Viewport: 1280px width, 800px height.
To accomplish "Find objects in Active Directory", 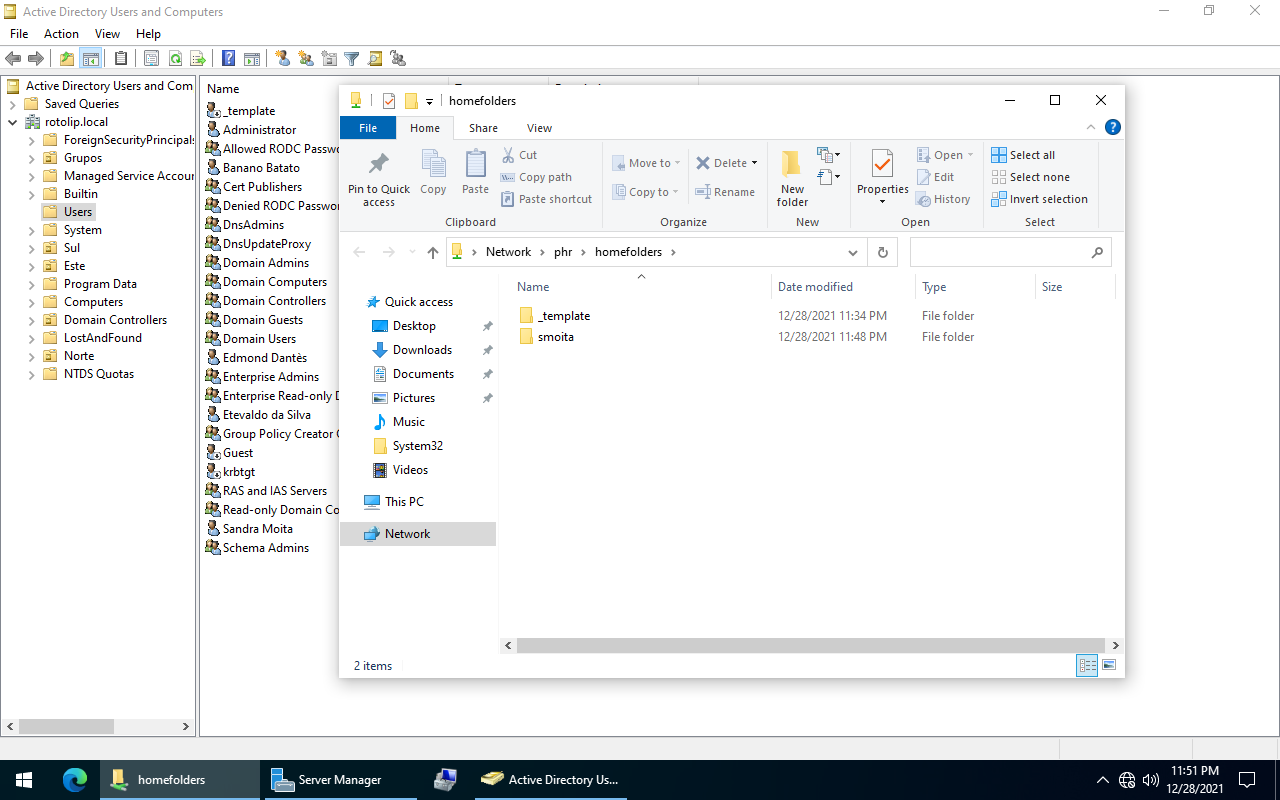I will (x=374, y=58).
